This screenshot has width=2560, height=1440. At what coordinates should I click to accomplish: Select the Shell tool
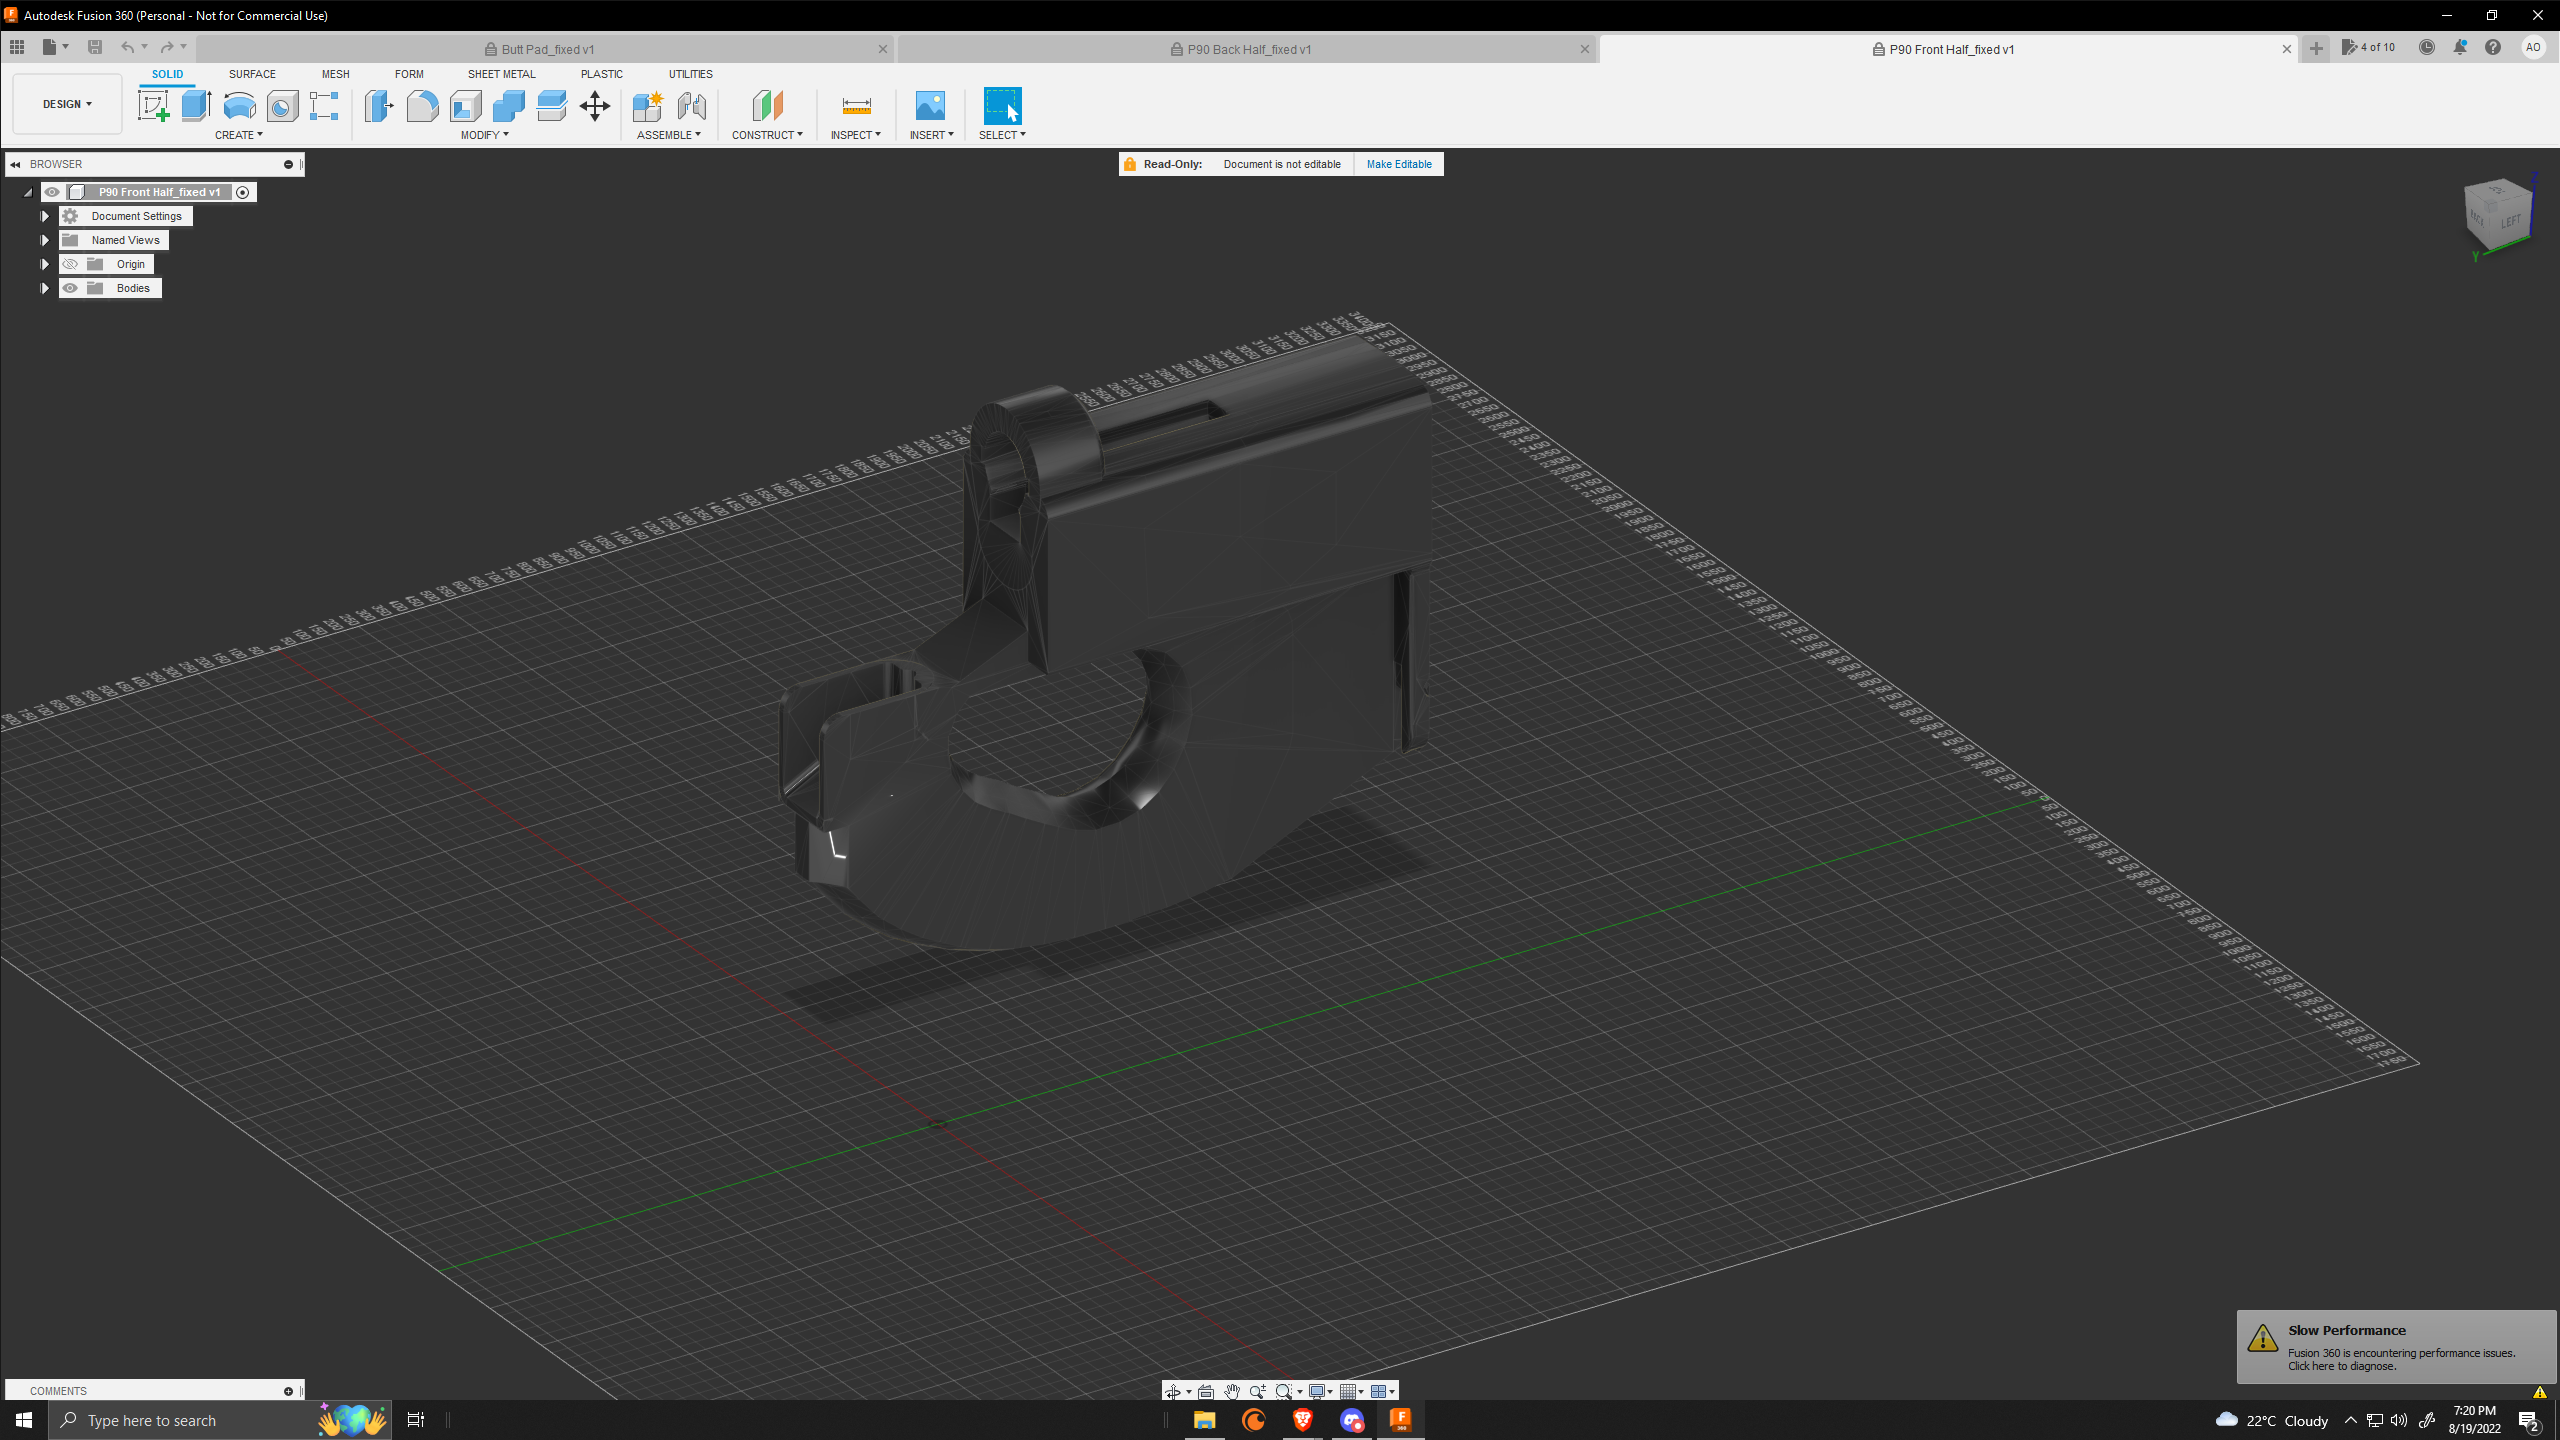[x=465, y=105]
